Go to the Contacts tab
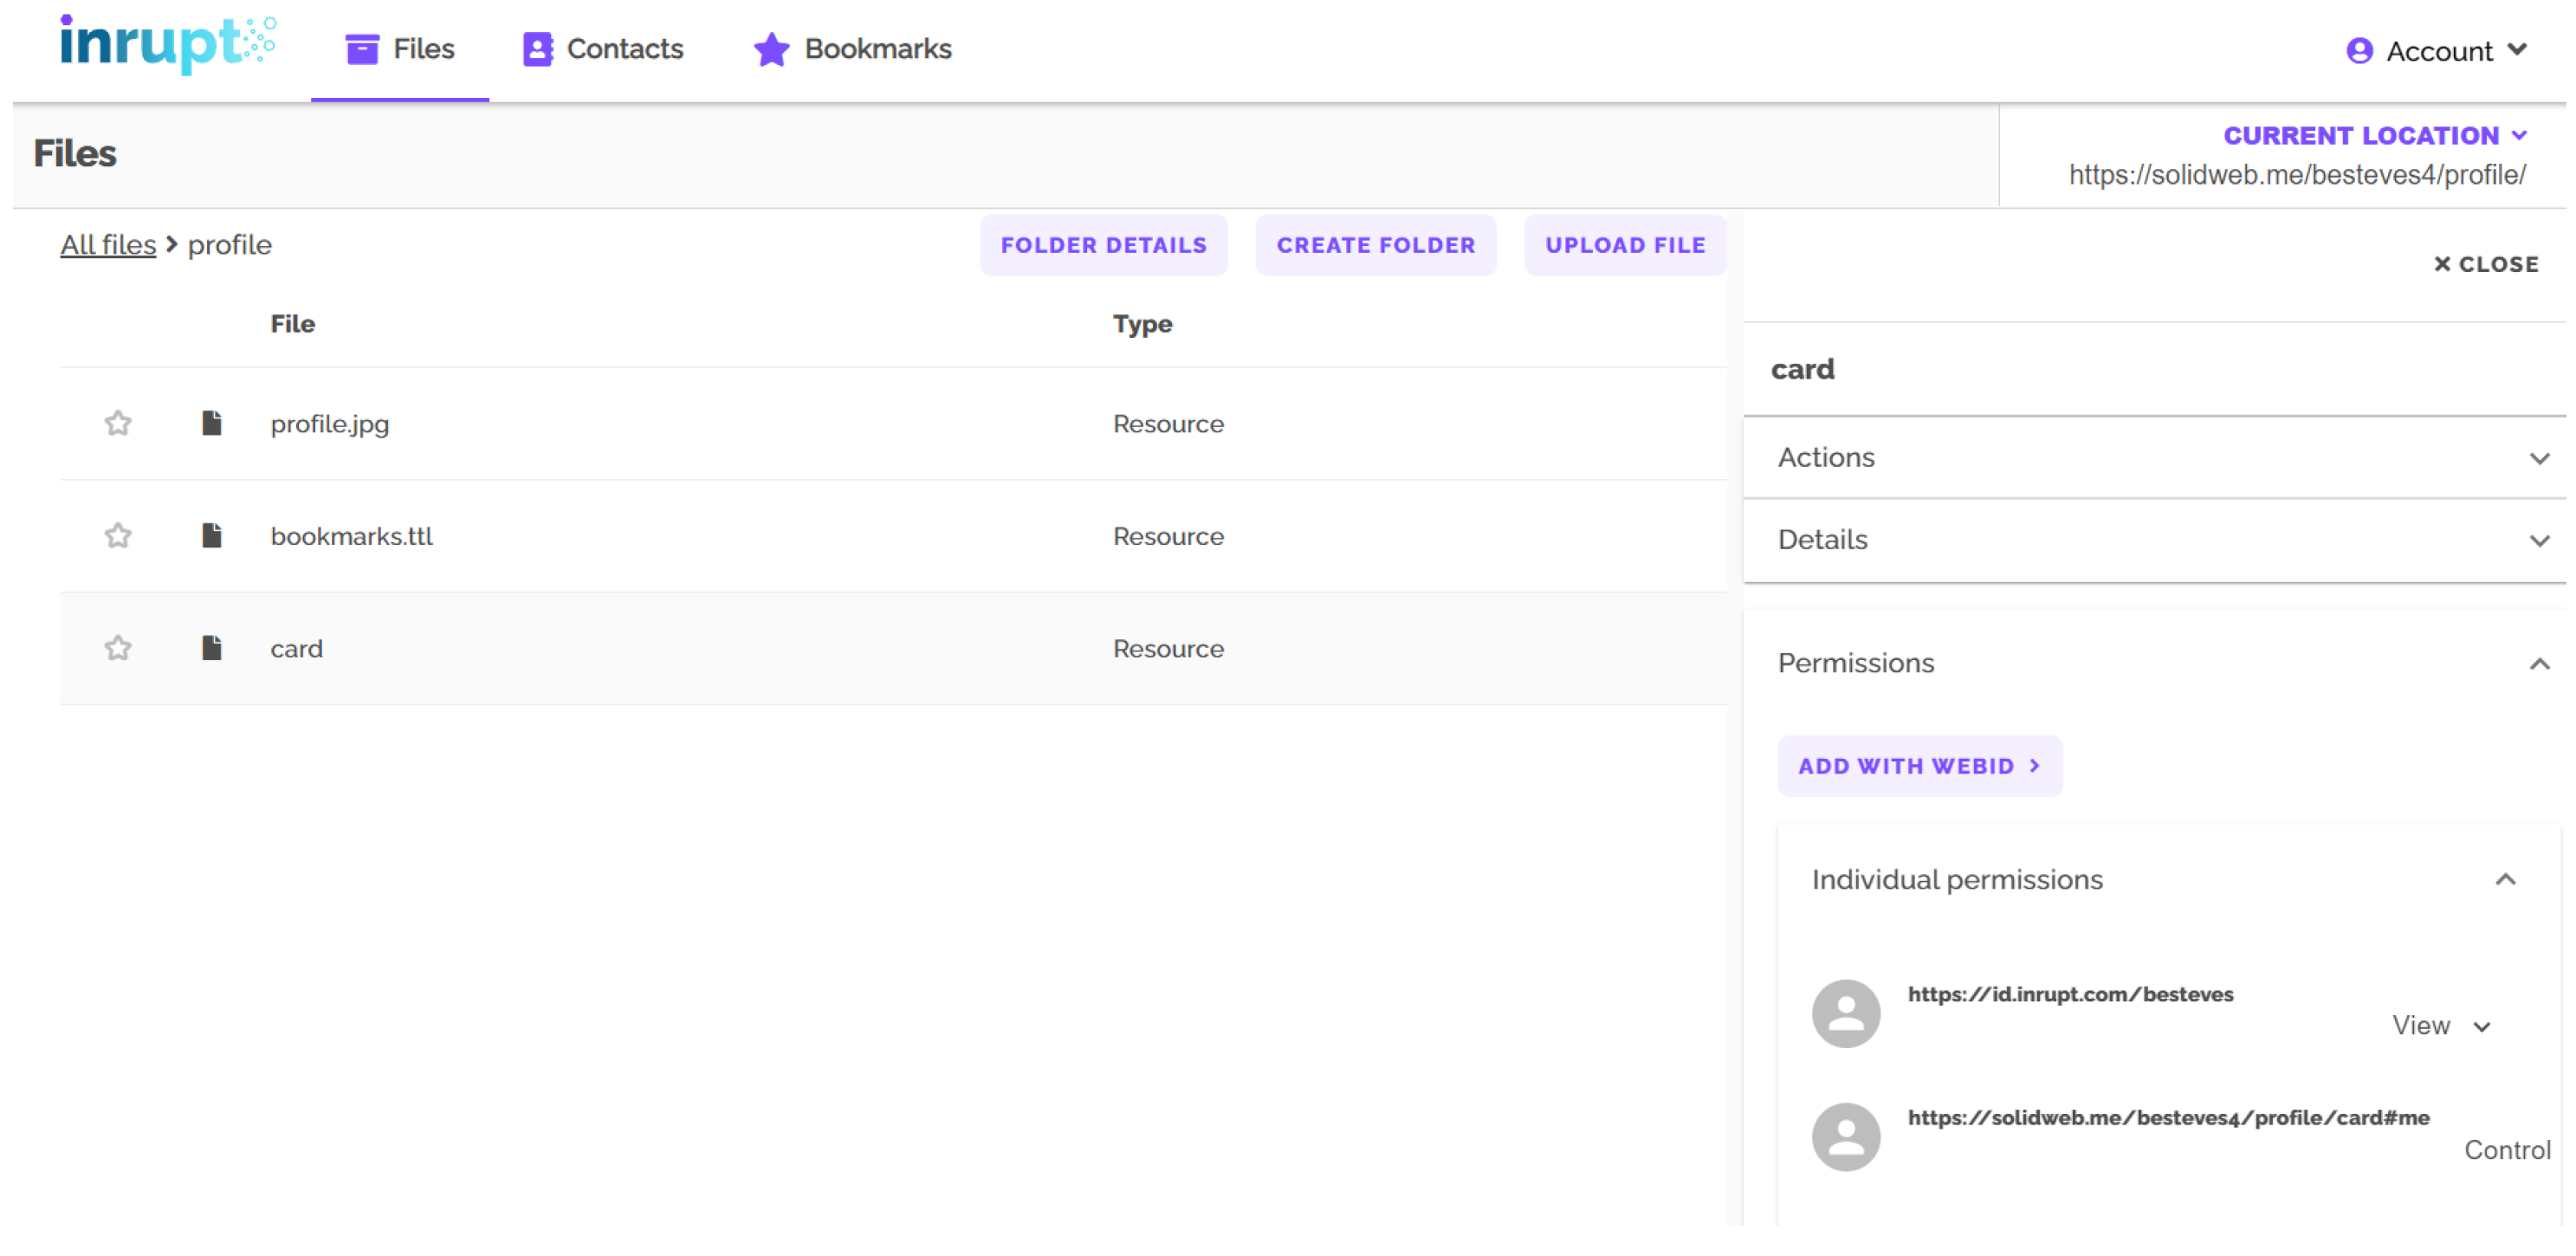This screenshot has width=2576, height=1256. pos(603,49)
